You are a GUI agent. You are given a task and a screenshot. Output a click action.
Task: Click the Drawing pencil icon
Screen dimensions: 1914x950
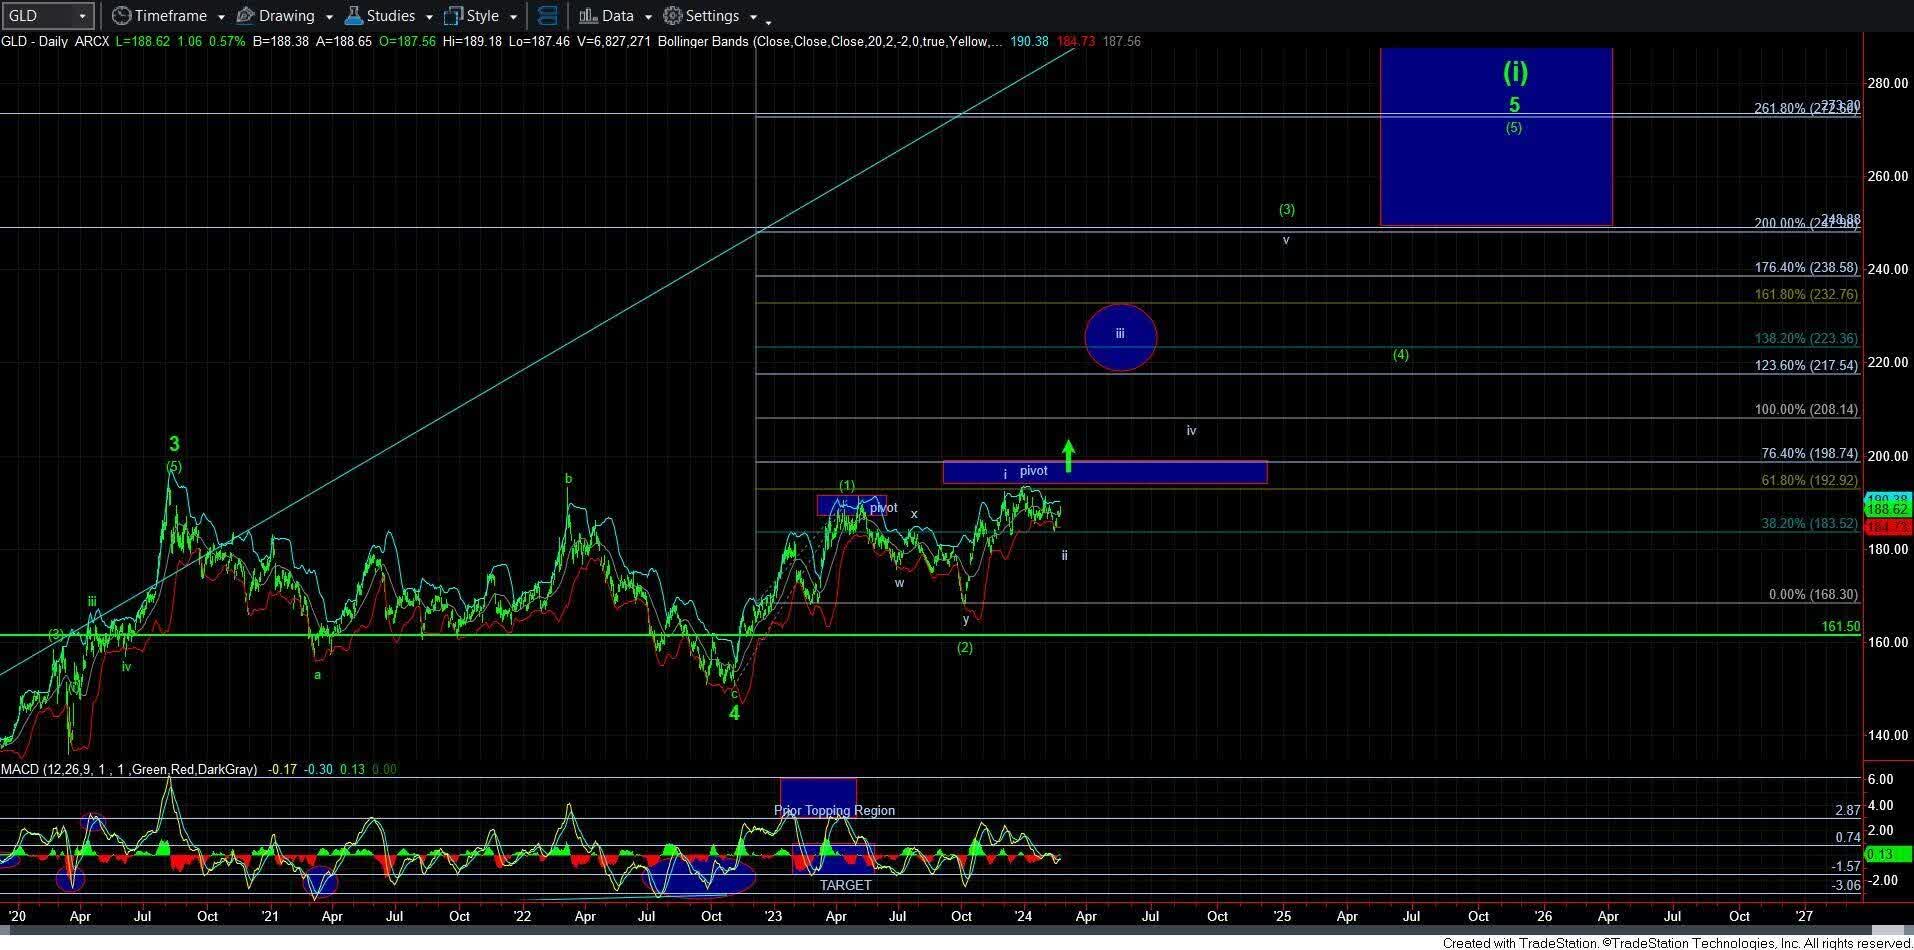[246, 16]
